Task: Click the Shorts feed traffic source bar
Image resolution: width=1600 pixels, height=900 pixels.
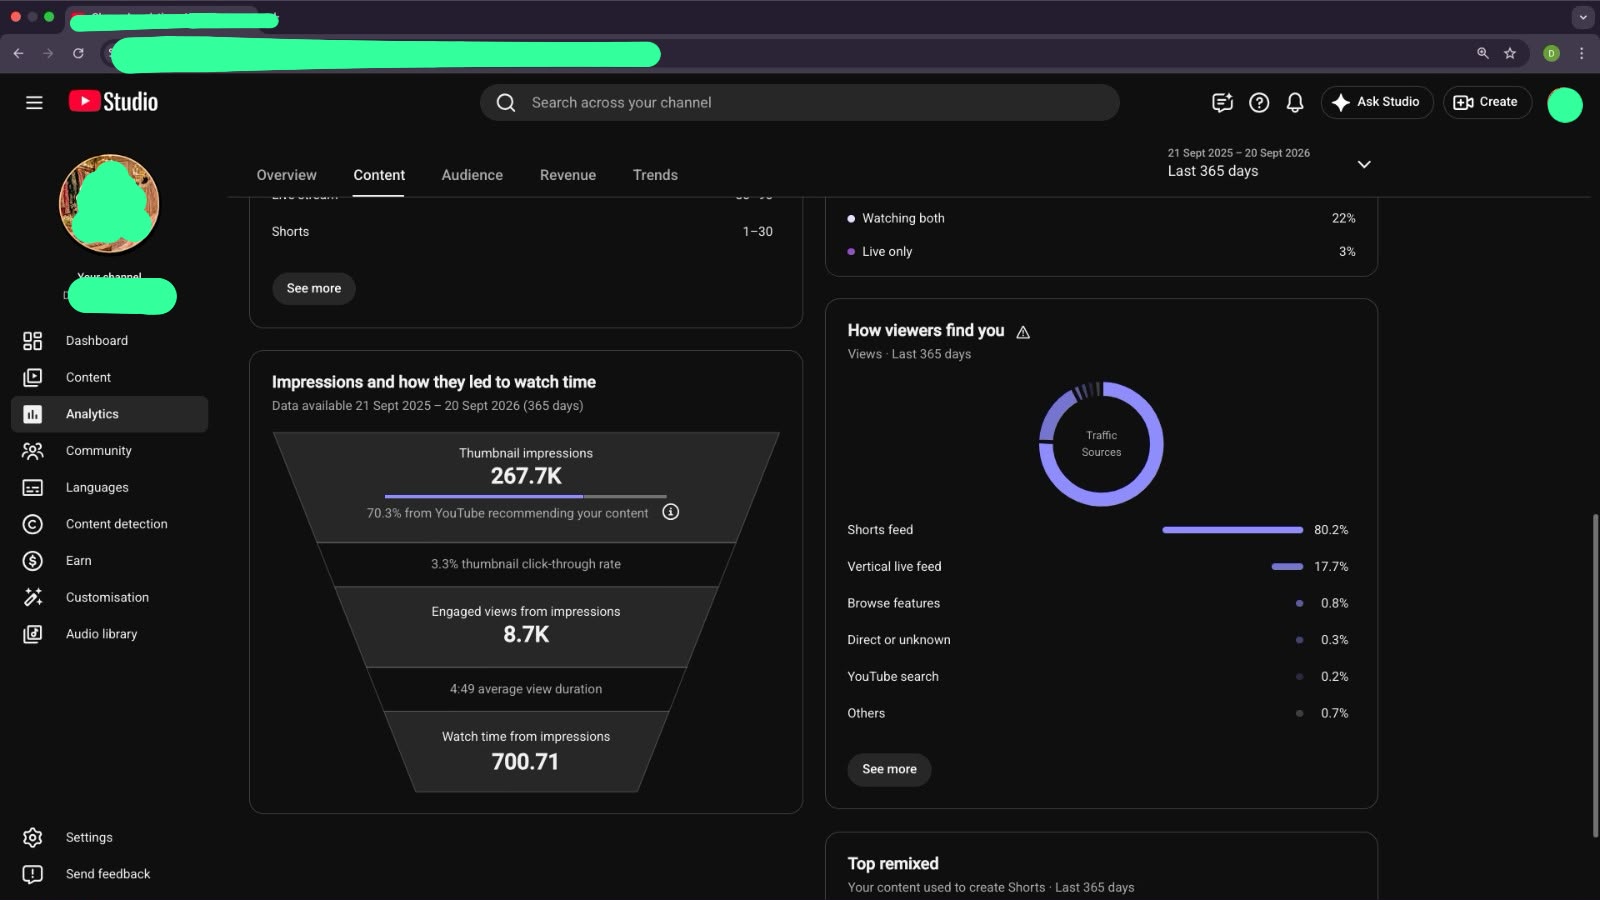Action: click(x=1232, y=530)
